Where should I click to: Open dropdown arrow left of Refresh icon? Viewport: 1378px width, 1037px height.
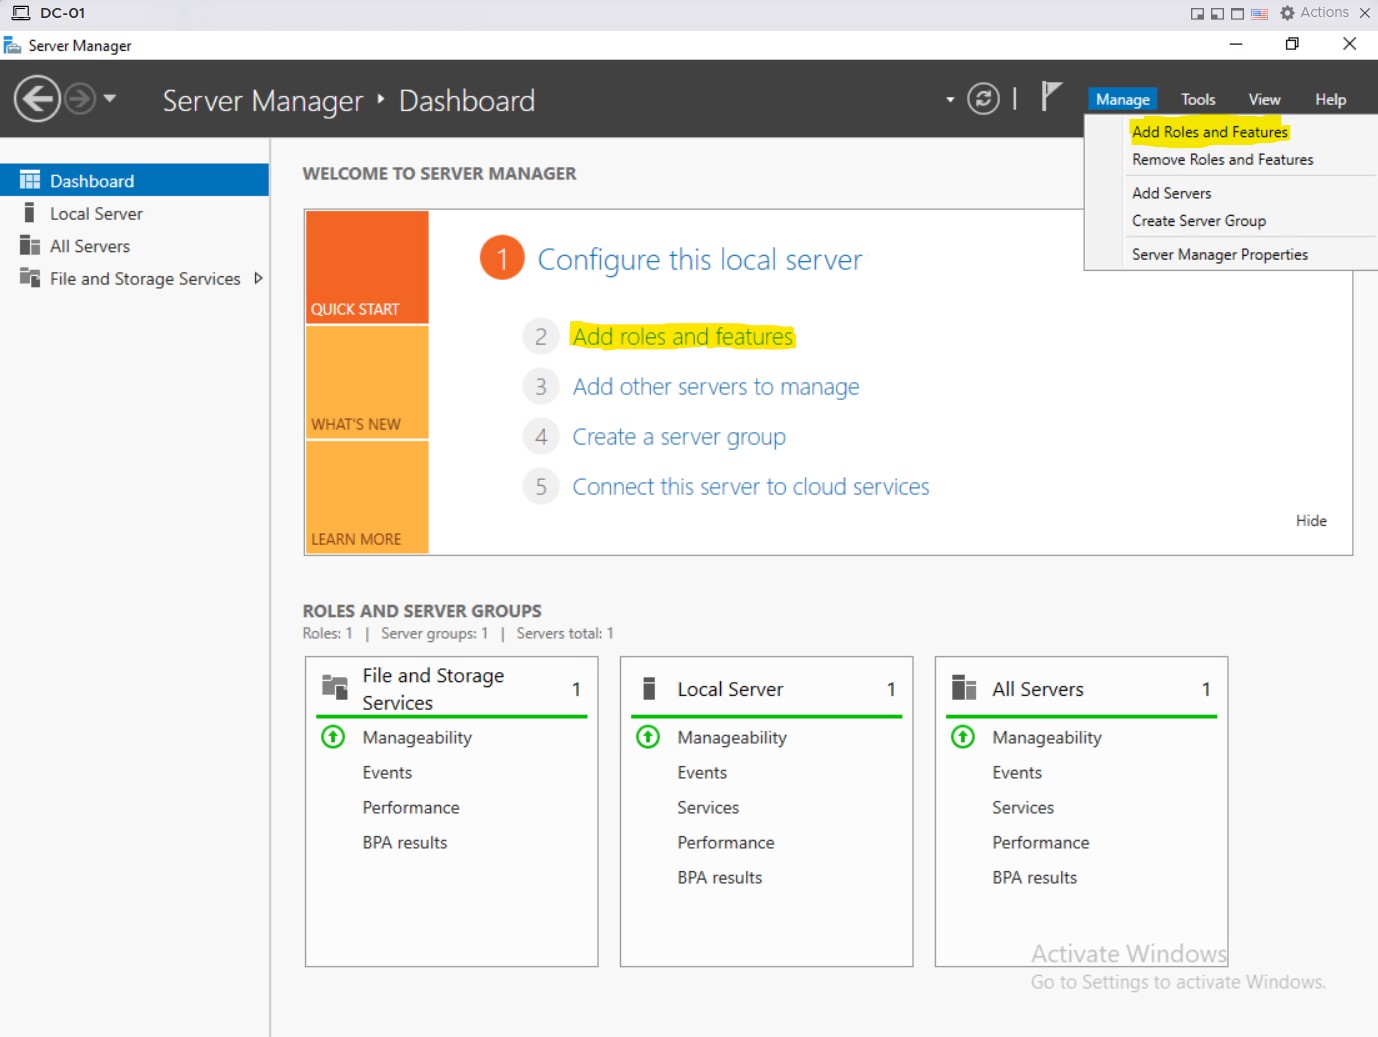[950, 100]
